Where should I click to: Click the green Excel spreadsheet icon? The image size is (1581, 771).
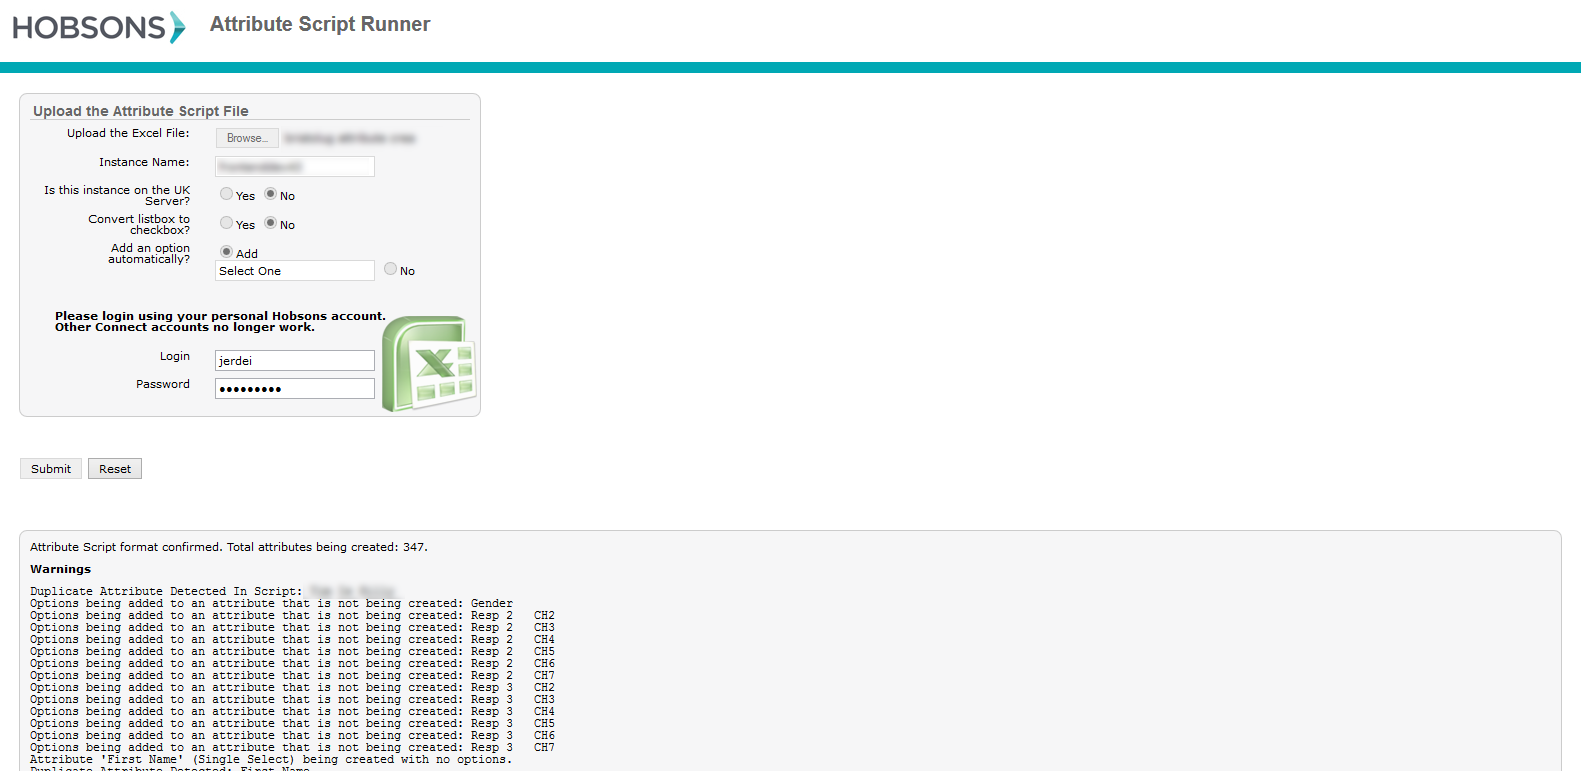point(429,363)
